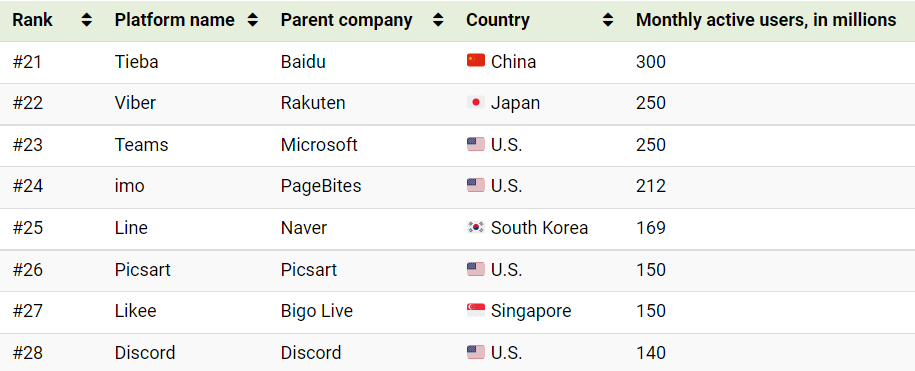Click the #26 rank cell
Viewport: 915px width, 371px height.
28,270
